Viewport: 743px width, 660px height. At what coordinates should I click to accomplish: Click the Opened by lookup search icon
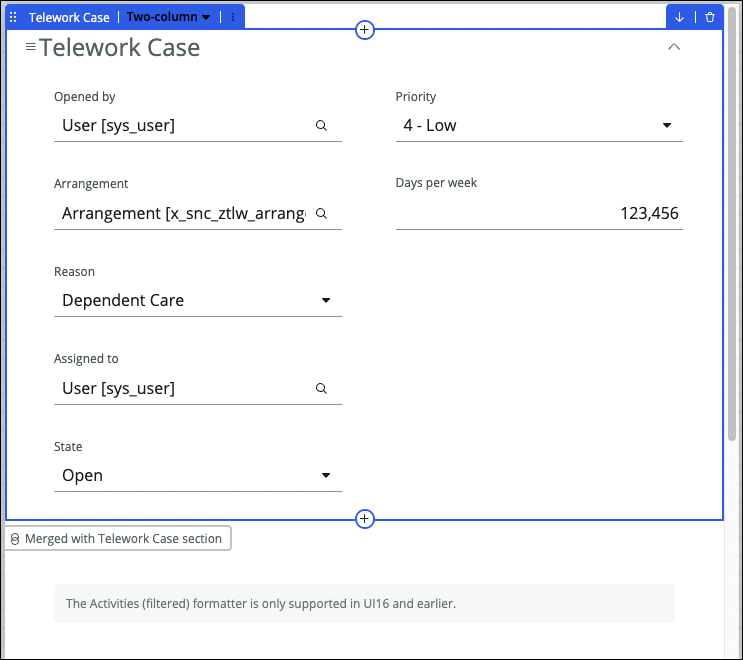(x=321, y=126)
